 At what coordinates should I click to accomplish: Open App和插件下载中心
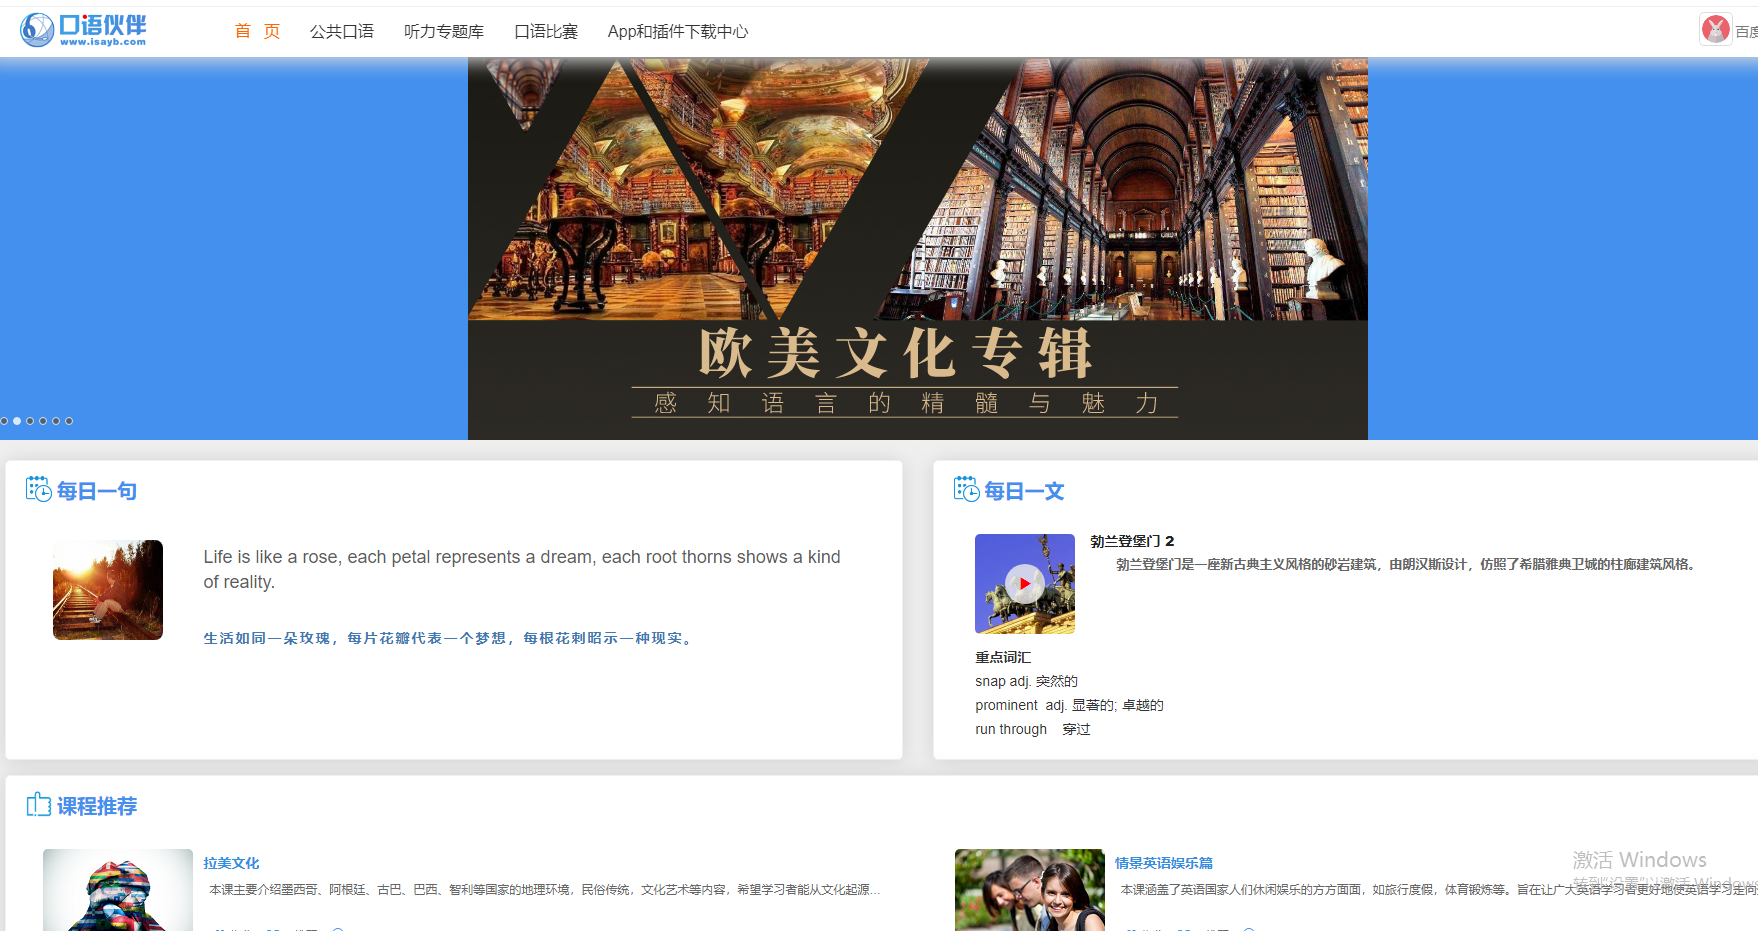(678, 31)
